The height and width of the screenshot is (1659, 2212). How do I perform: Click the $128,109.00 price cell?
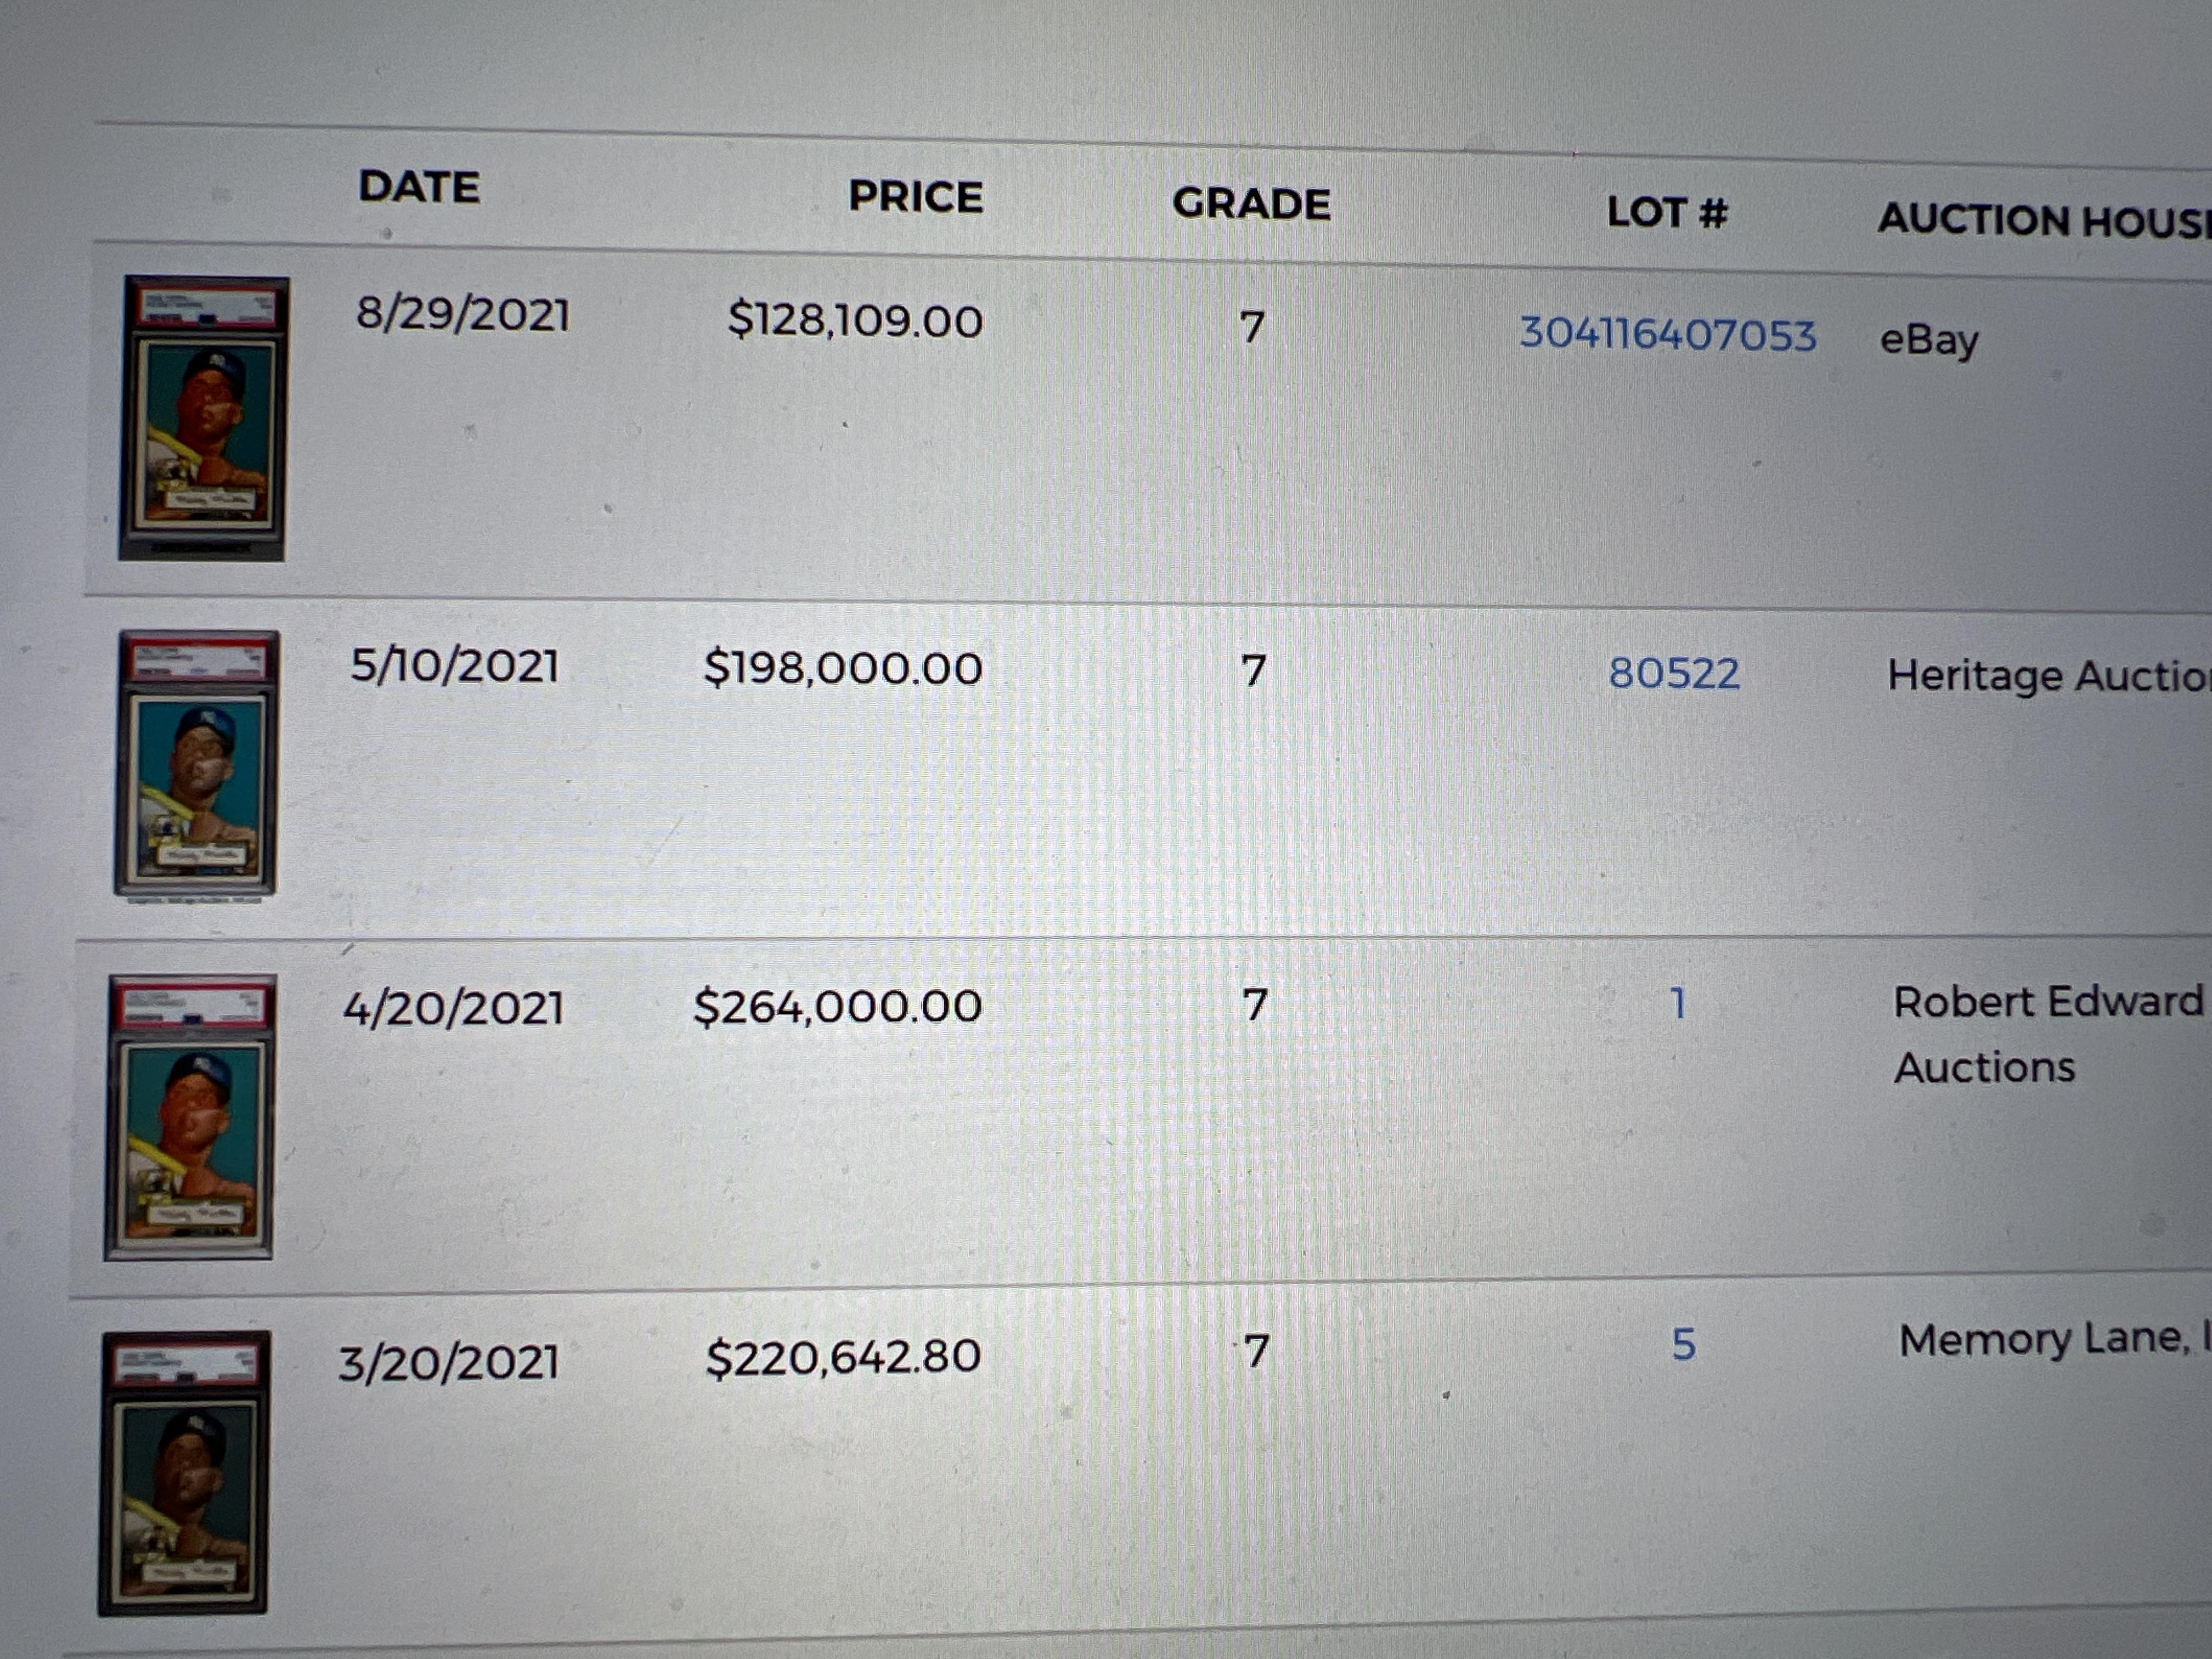855,321
